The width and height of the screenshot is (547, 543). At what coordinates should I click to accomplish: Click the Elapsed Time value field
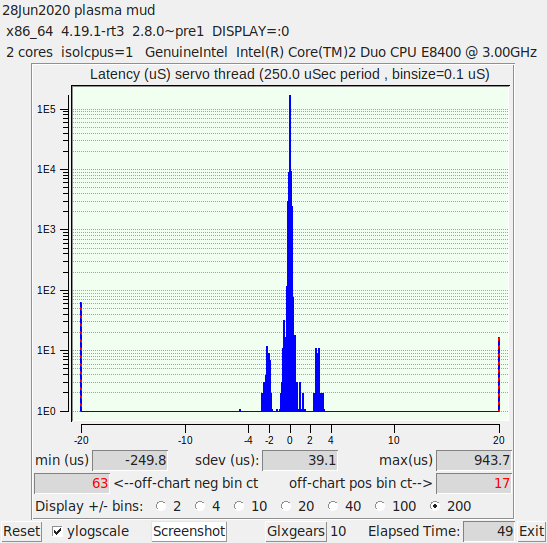pos(489,531)
